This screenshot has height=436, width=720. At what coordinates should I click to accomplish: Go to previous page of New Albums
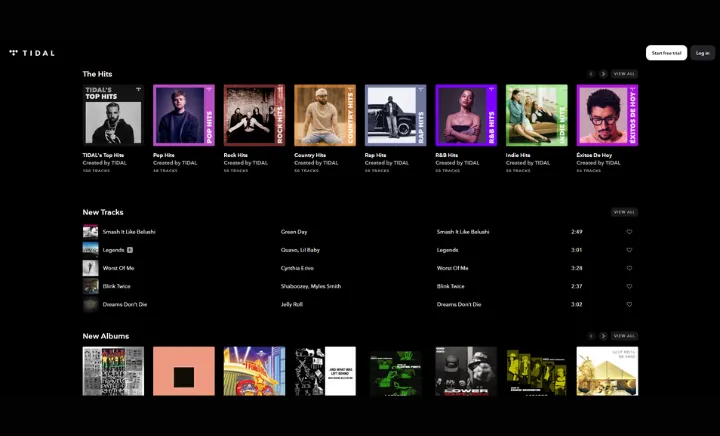tap(591, 336)
